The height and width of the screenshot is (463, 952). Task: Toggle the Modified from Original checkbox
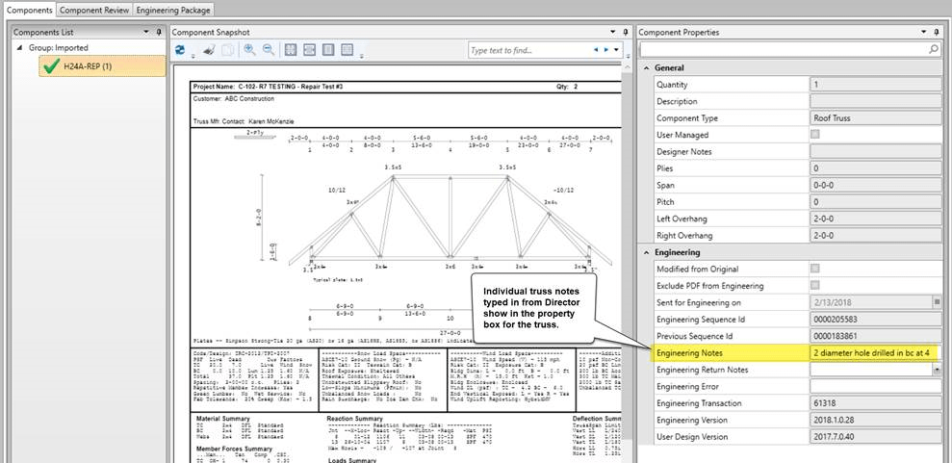[x=815, y=268]
